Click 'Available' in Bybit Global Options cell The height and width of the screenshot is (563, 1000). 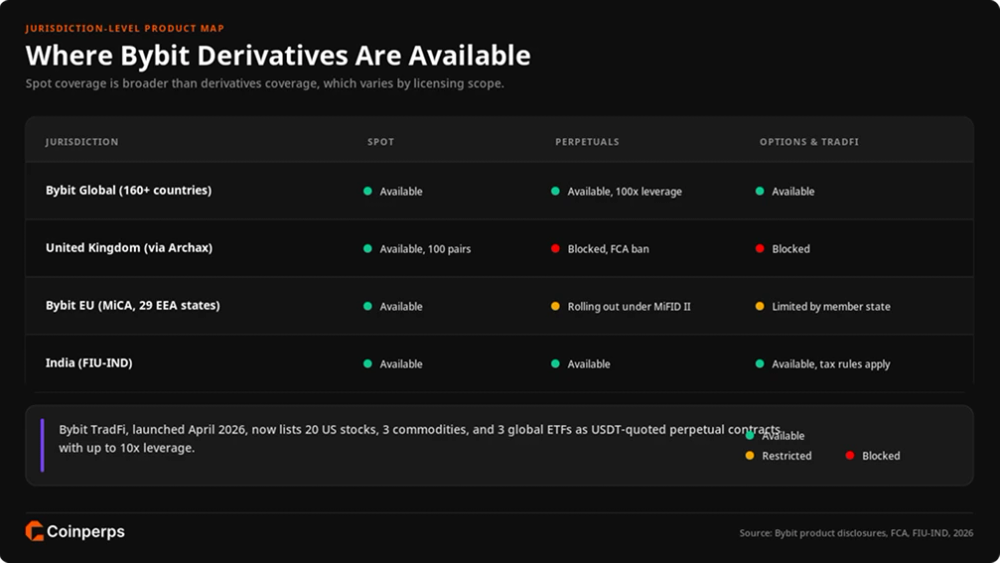coord(793,191)
